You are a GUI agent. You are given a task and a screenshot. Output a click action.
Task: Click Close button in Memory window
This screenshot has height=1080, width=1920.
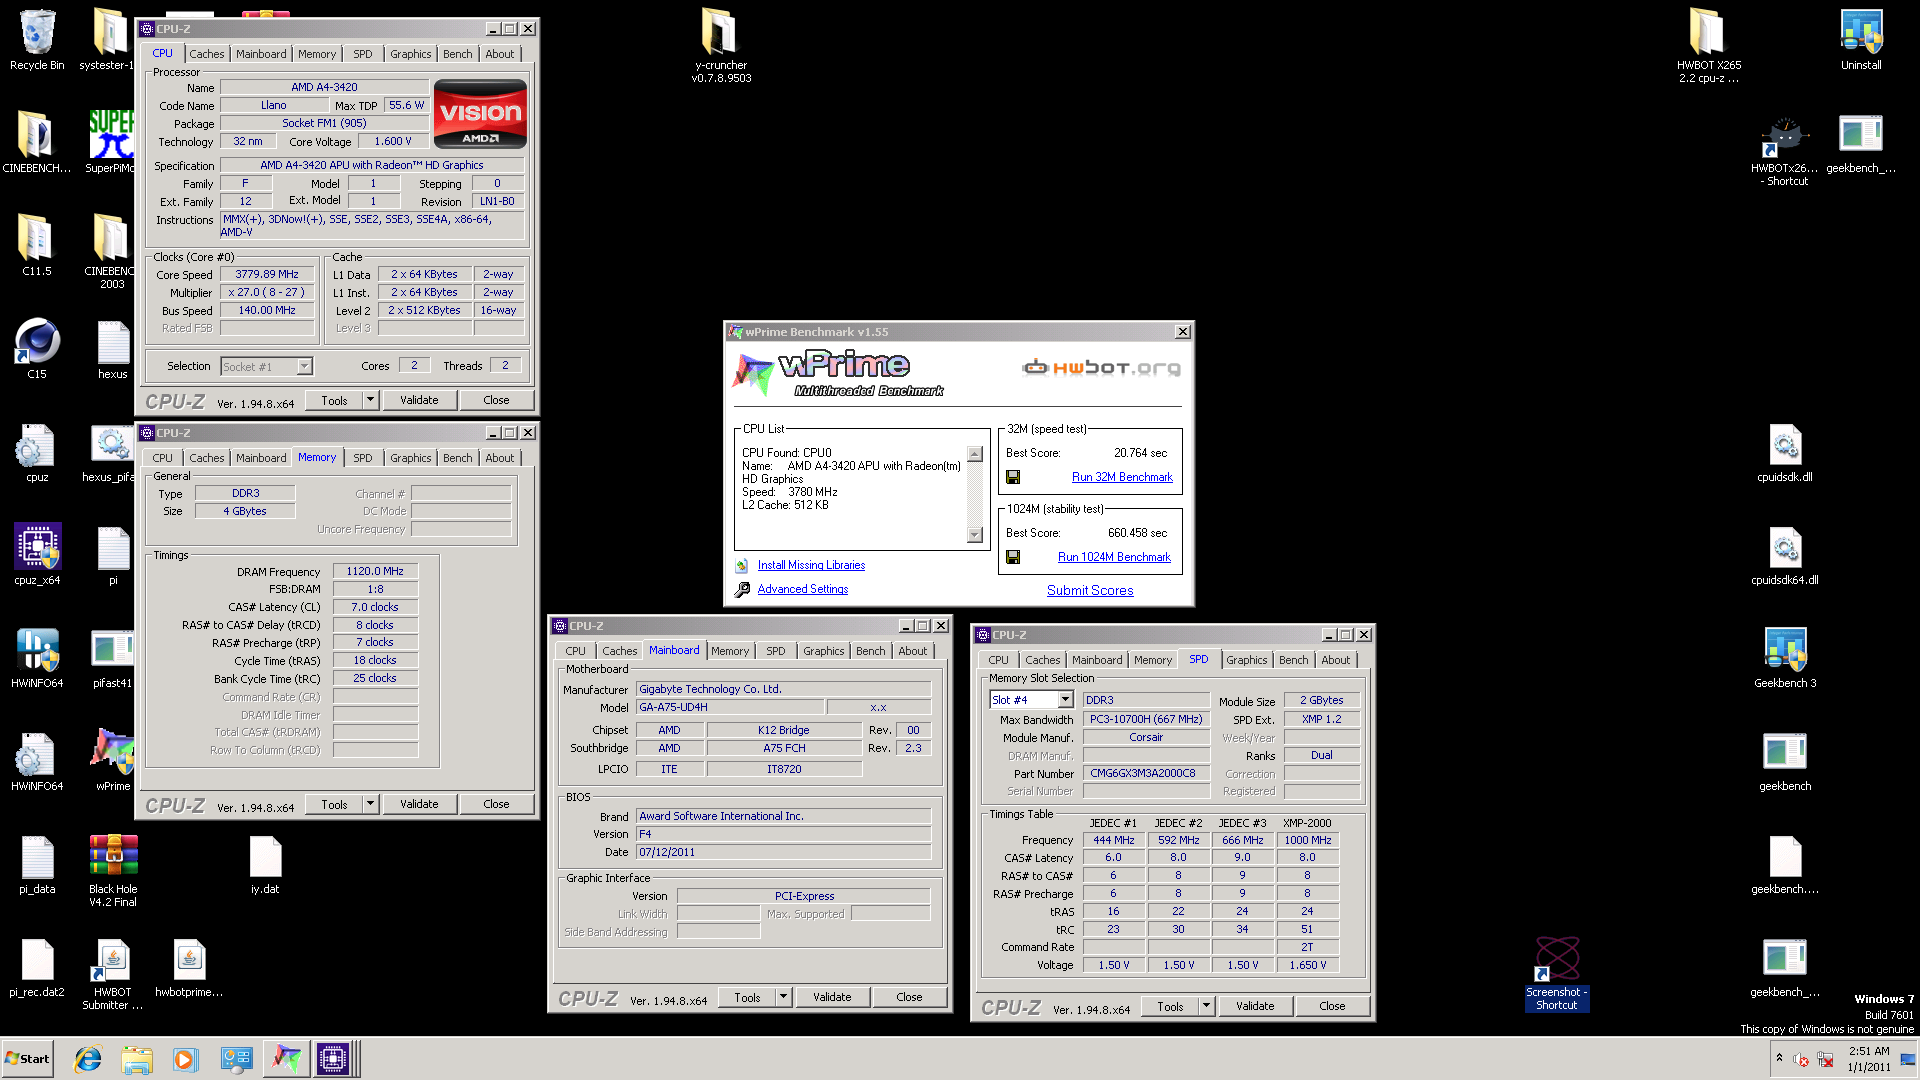[x=496, y=804]
